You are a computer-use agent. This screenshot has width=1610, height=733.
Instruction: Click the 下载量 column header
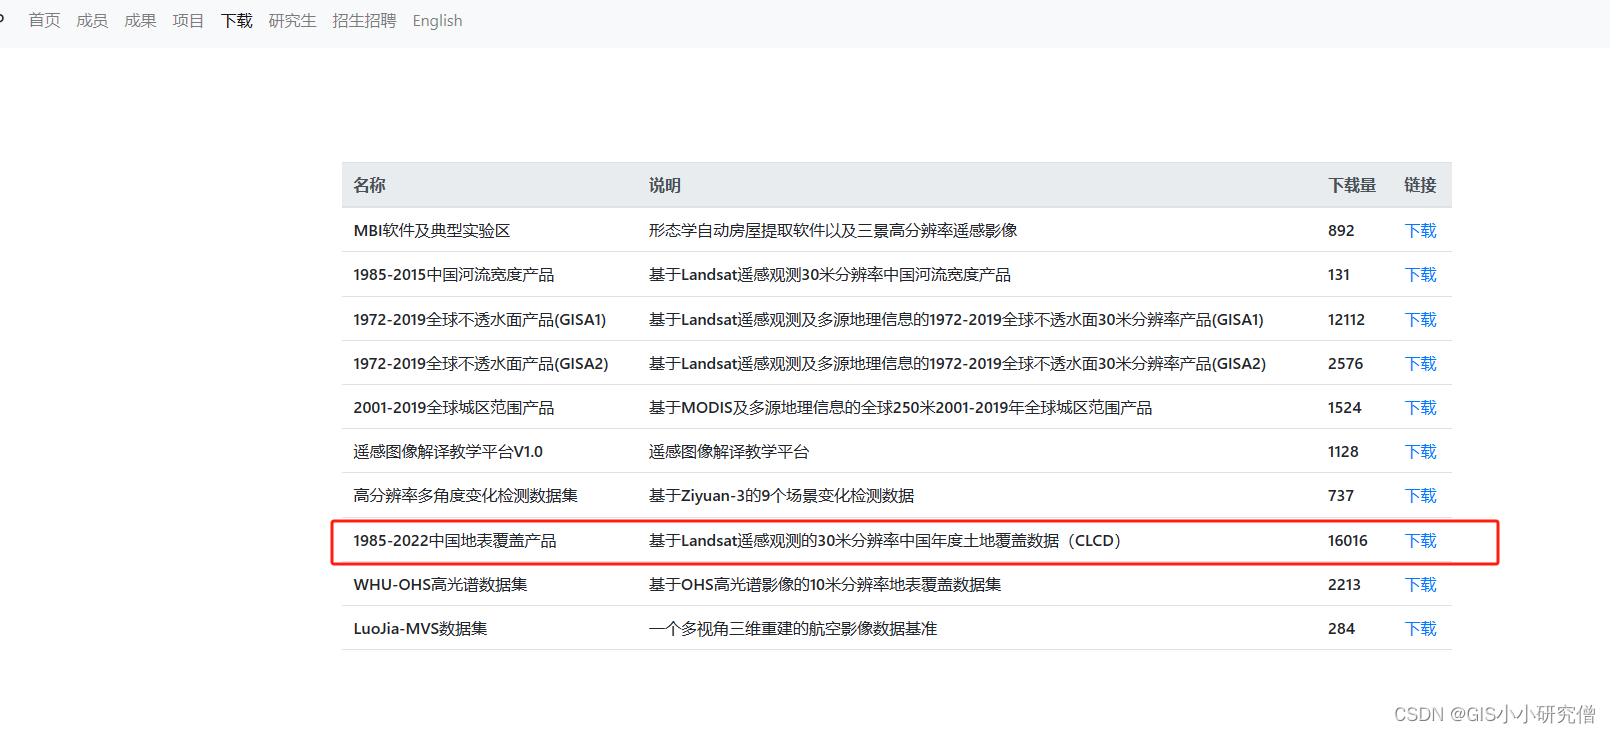coord(1352,185)
